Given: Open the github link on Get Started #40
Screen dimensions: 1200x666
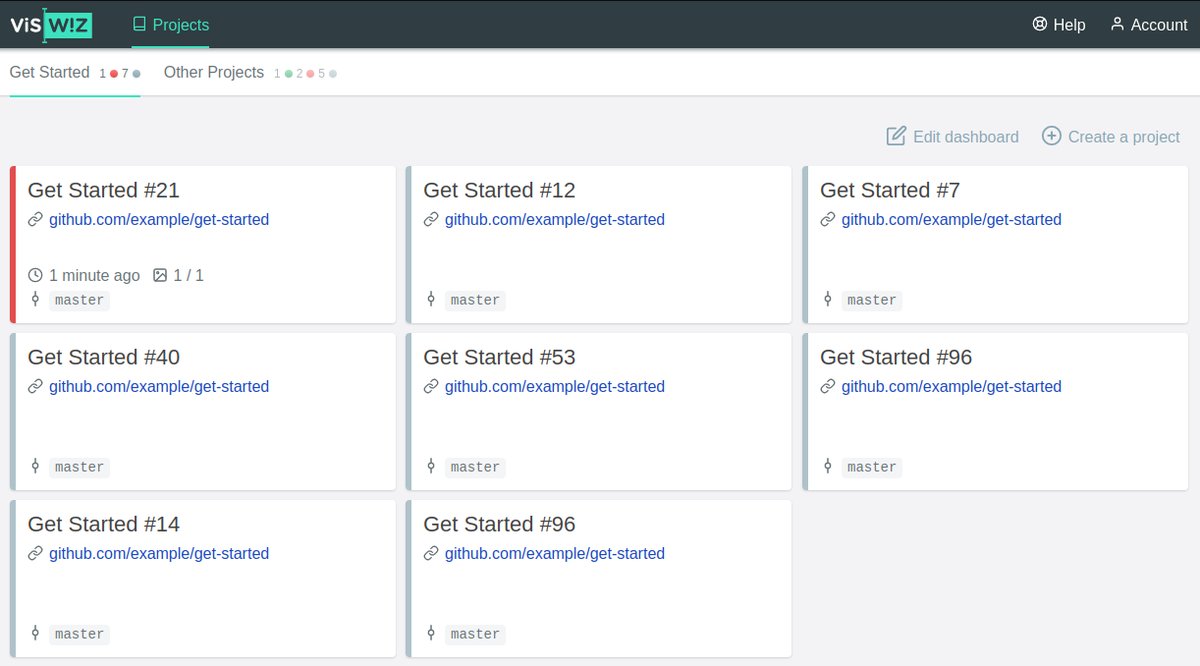Looking at the screenshot, I should (159, 387).
